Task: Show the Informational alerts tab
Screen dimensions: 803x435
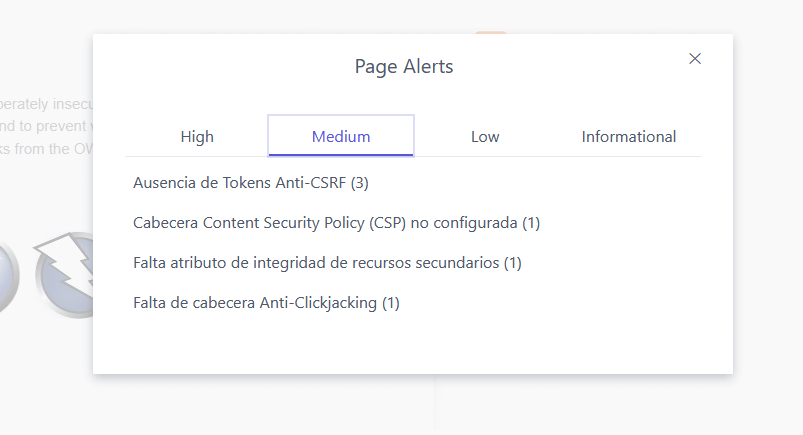Action: 629,137
